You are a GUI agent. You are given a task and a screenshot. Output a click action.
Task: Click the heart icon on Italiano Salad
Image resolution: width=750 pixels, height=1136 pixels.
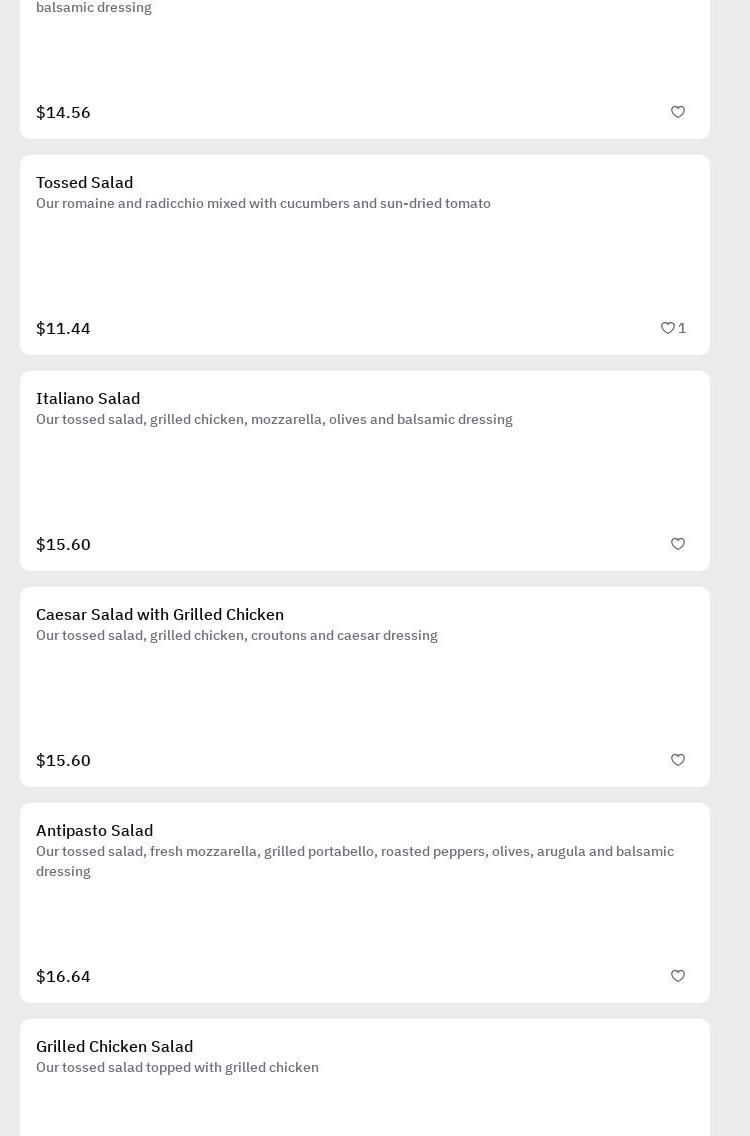pos(678,544)
